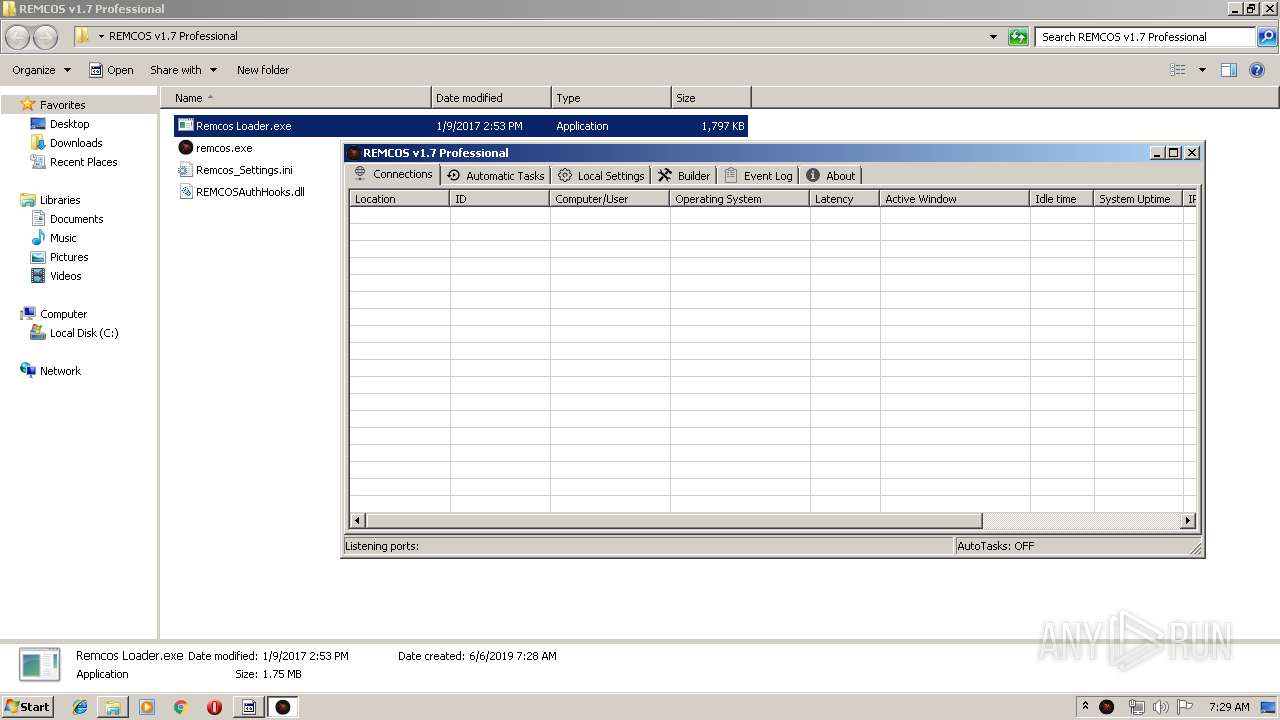1280x720 pixels.
Task: Switch to REMCOS taskbar button
Action: coord(283,707)
